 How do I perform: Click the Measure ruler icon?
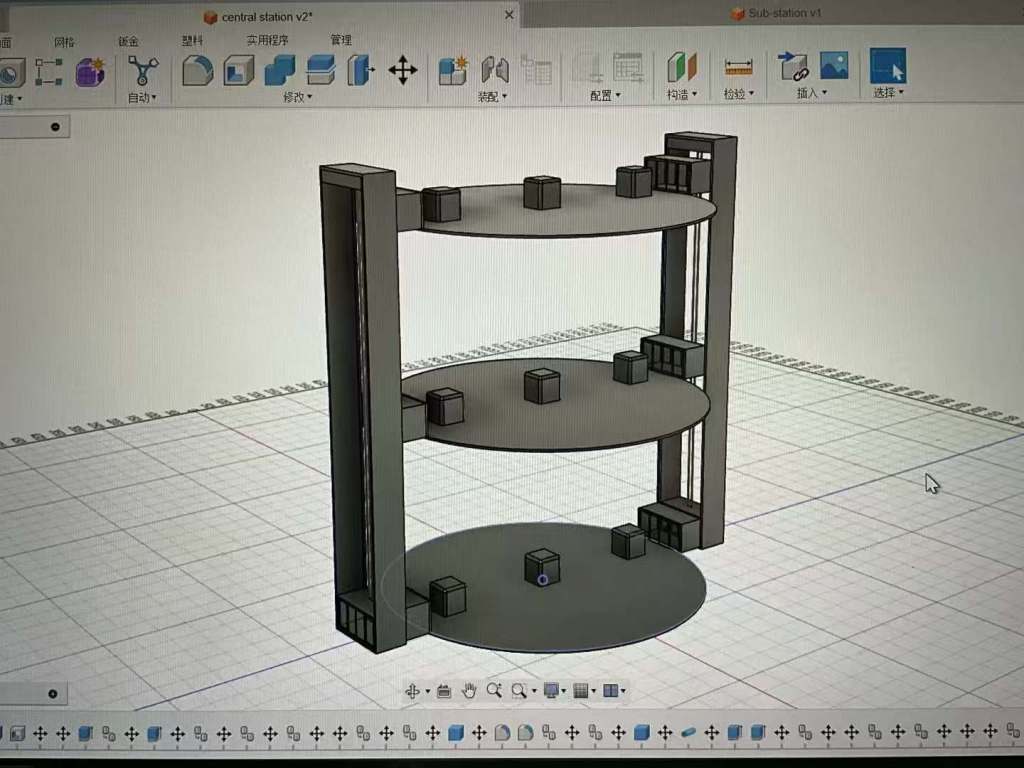click(x=738, y=68)
